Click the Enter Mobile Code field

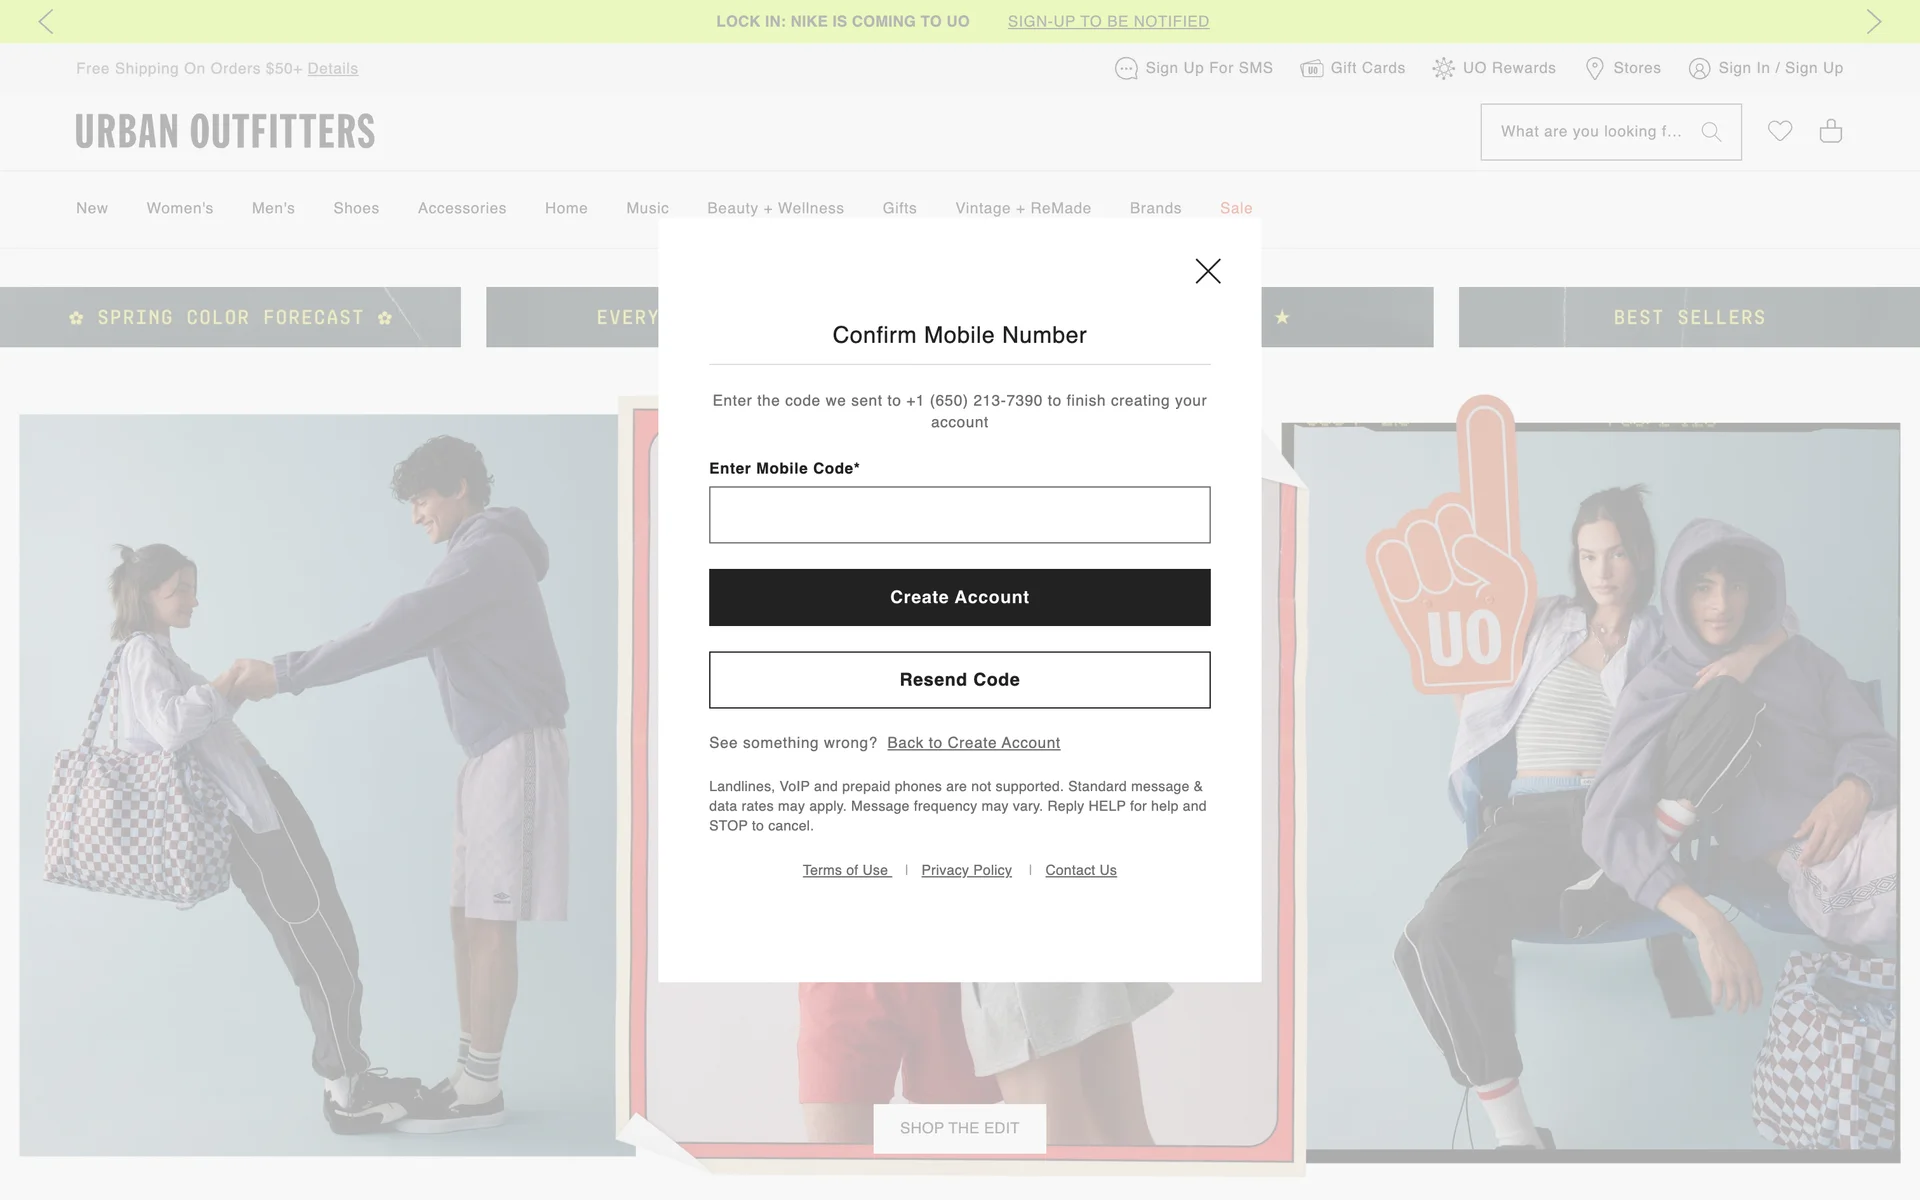pos(959,515)
